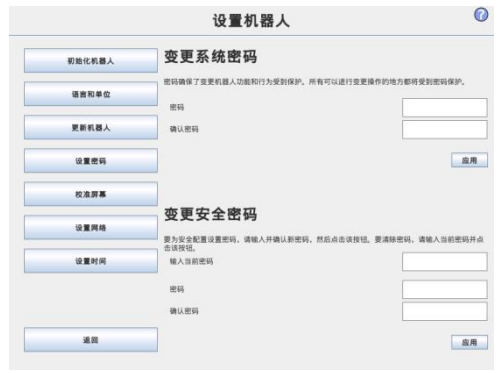
Task: Focus the system 确认密码 input field
Action: click(x=445, y=129)
